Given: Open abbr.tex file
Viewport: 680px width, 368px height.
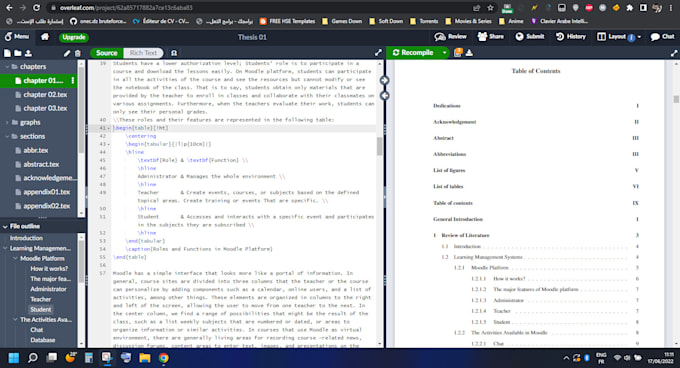Looking at the screenshot, I should (36, 150).
